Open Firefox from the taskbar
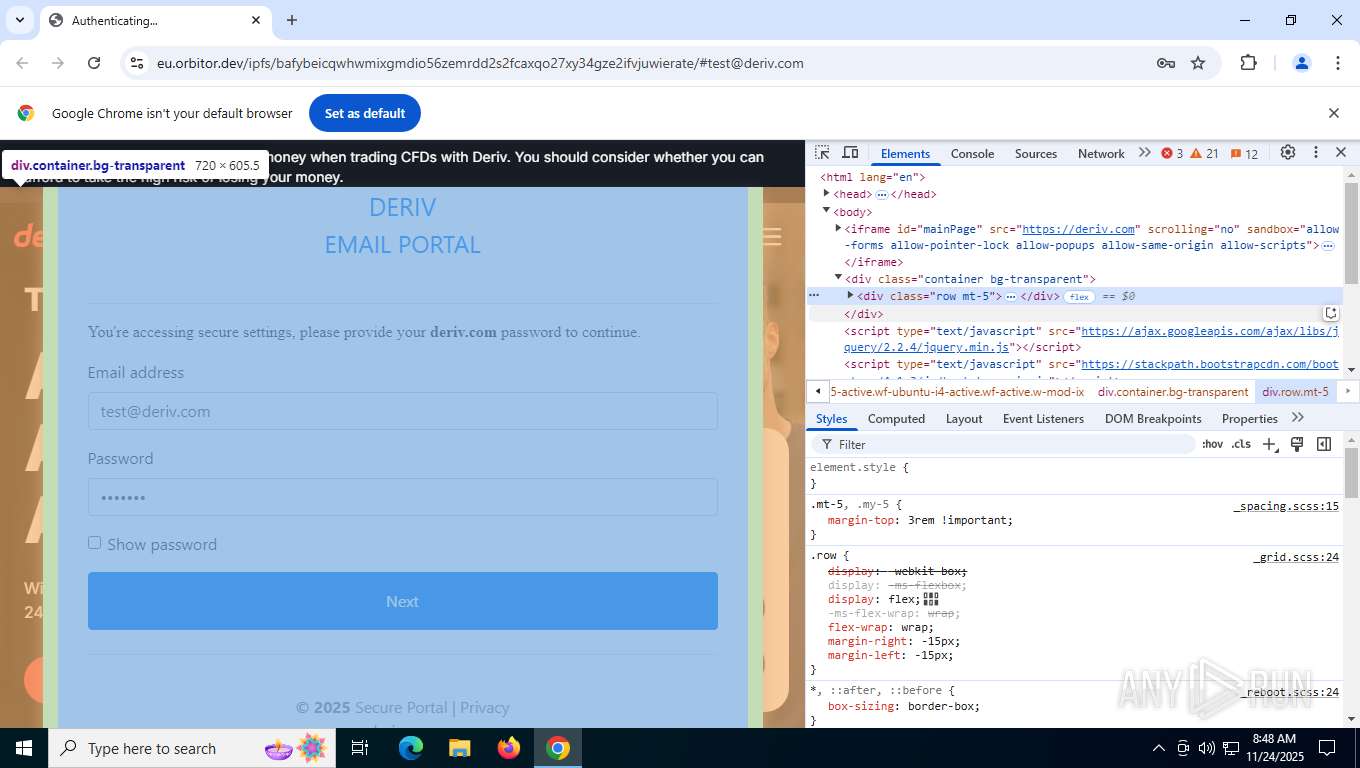 tap(509, 748)
